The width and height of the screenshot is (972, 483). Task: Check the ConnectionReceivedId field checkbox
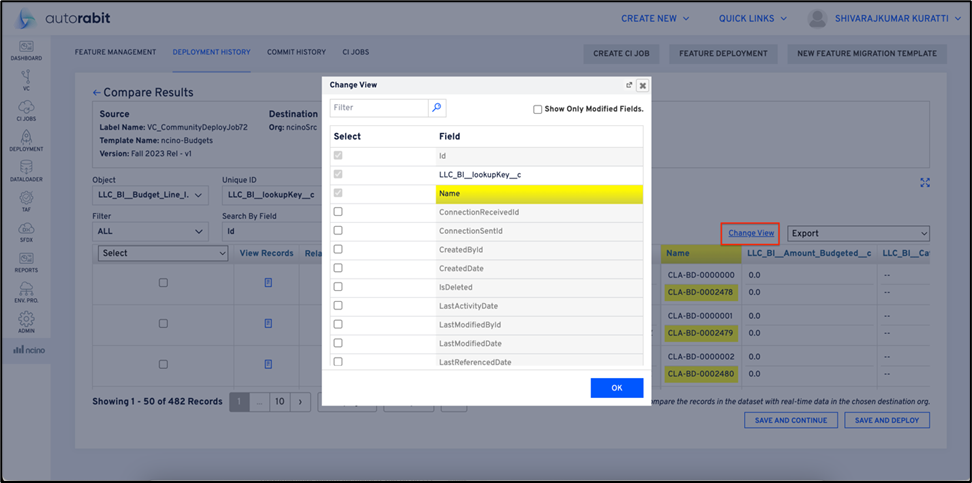coord(338,212)
